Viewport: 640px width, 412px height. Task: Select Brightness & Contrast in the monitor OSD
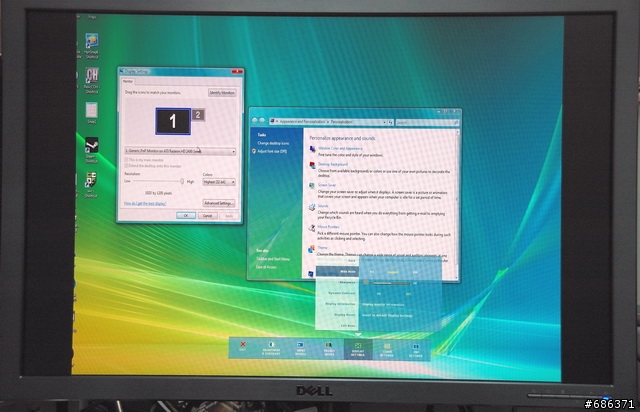click(x=271, y=349)
